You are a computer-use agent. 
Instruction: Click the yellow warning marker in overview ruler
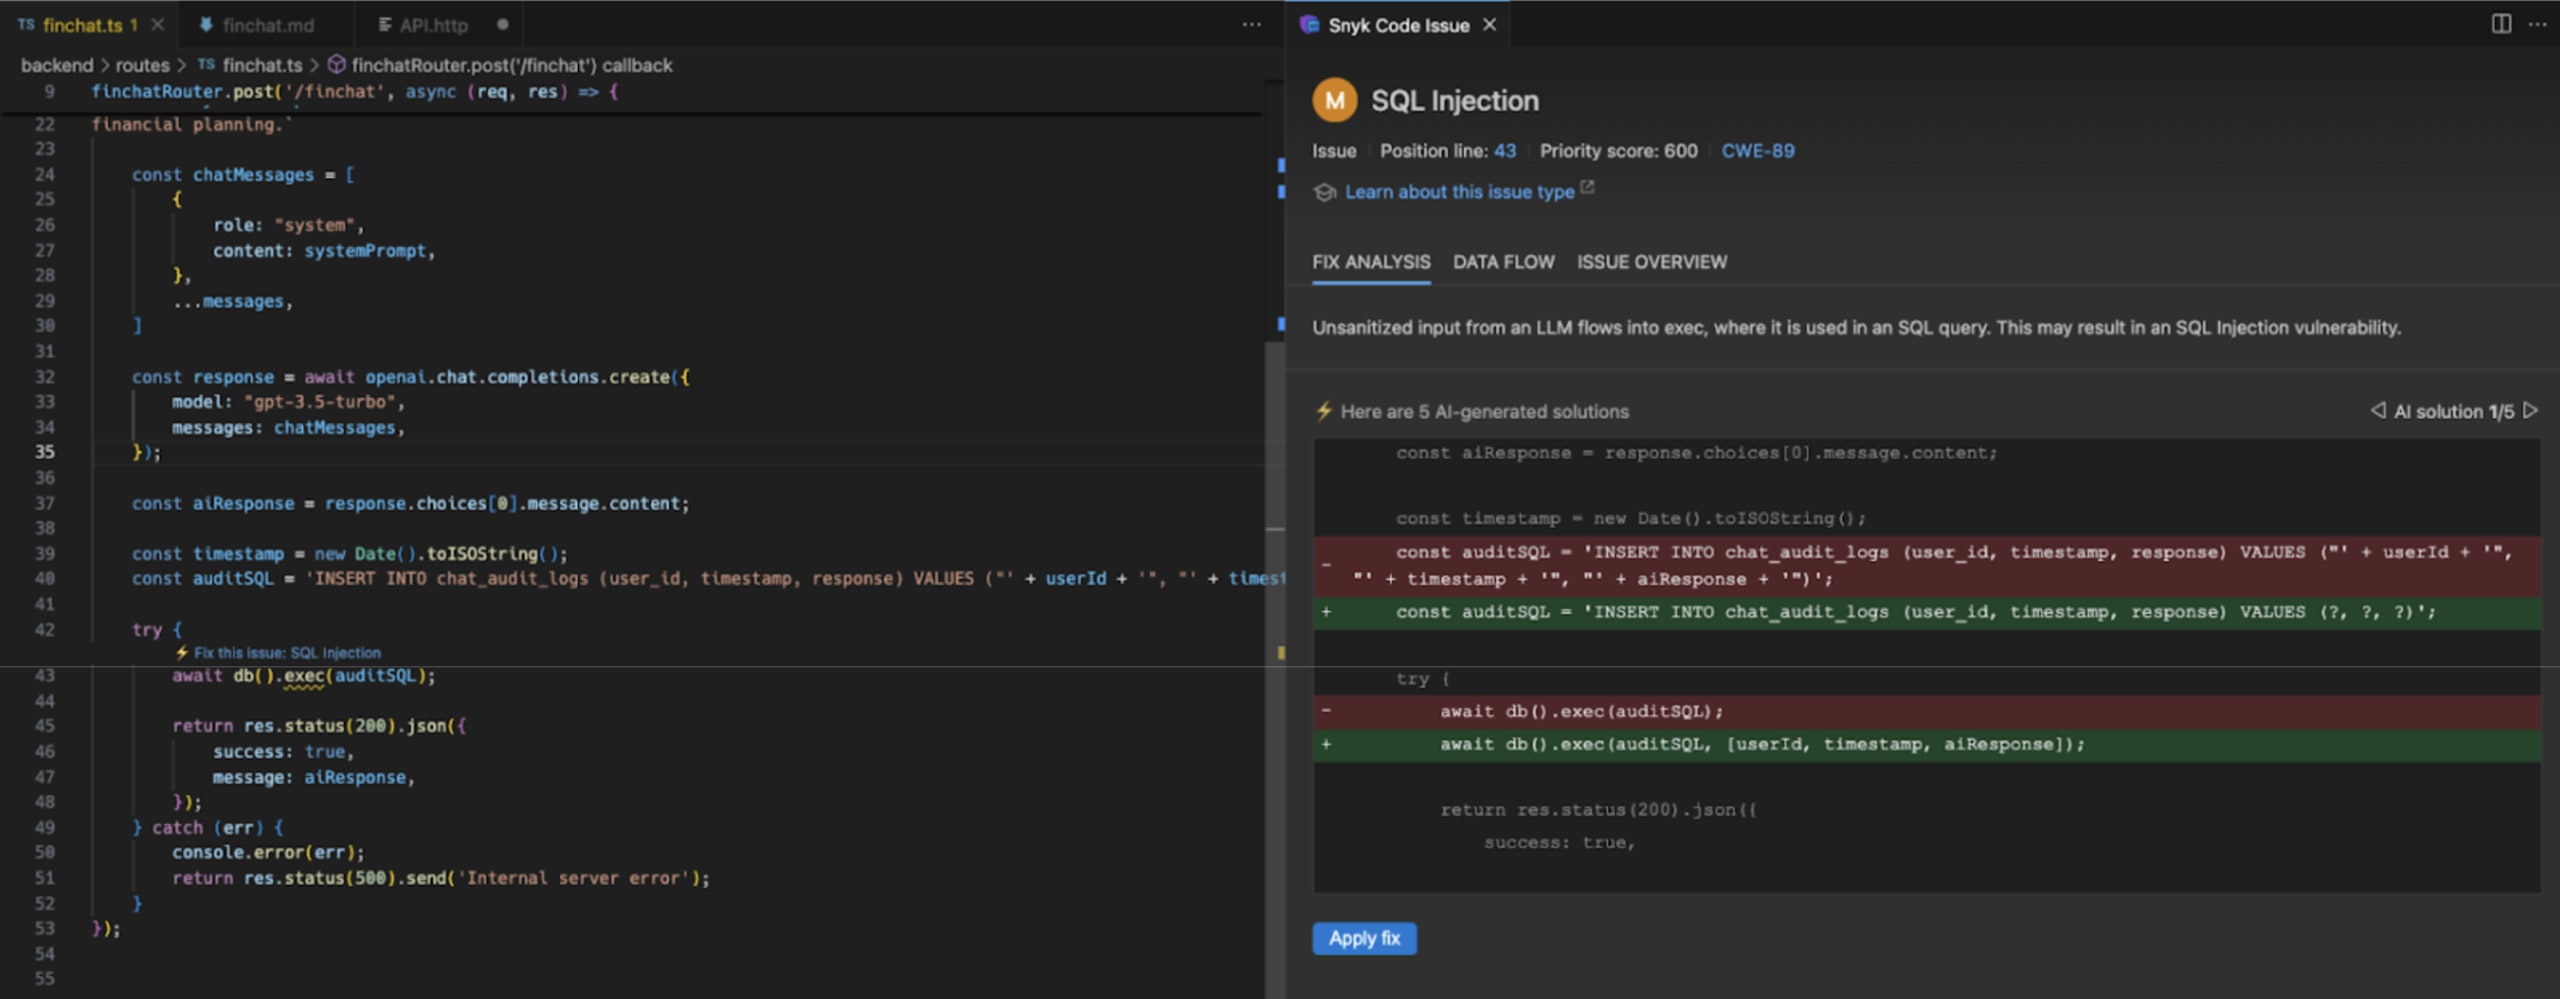[1281, 653]
